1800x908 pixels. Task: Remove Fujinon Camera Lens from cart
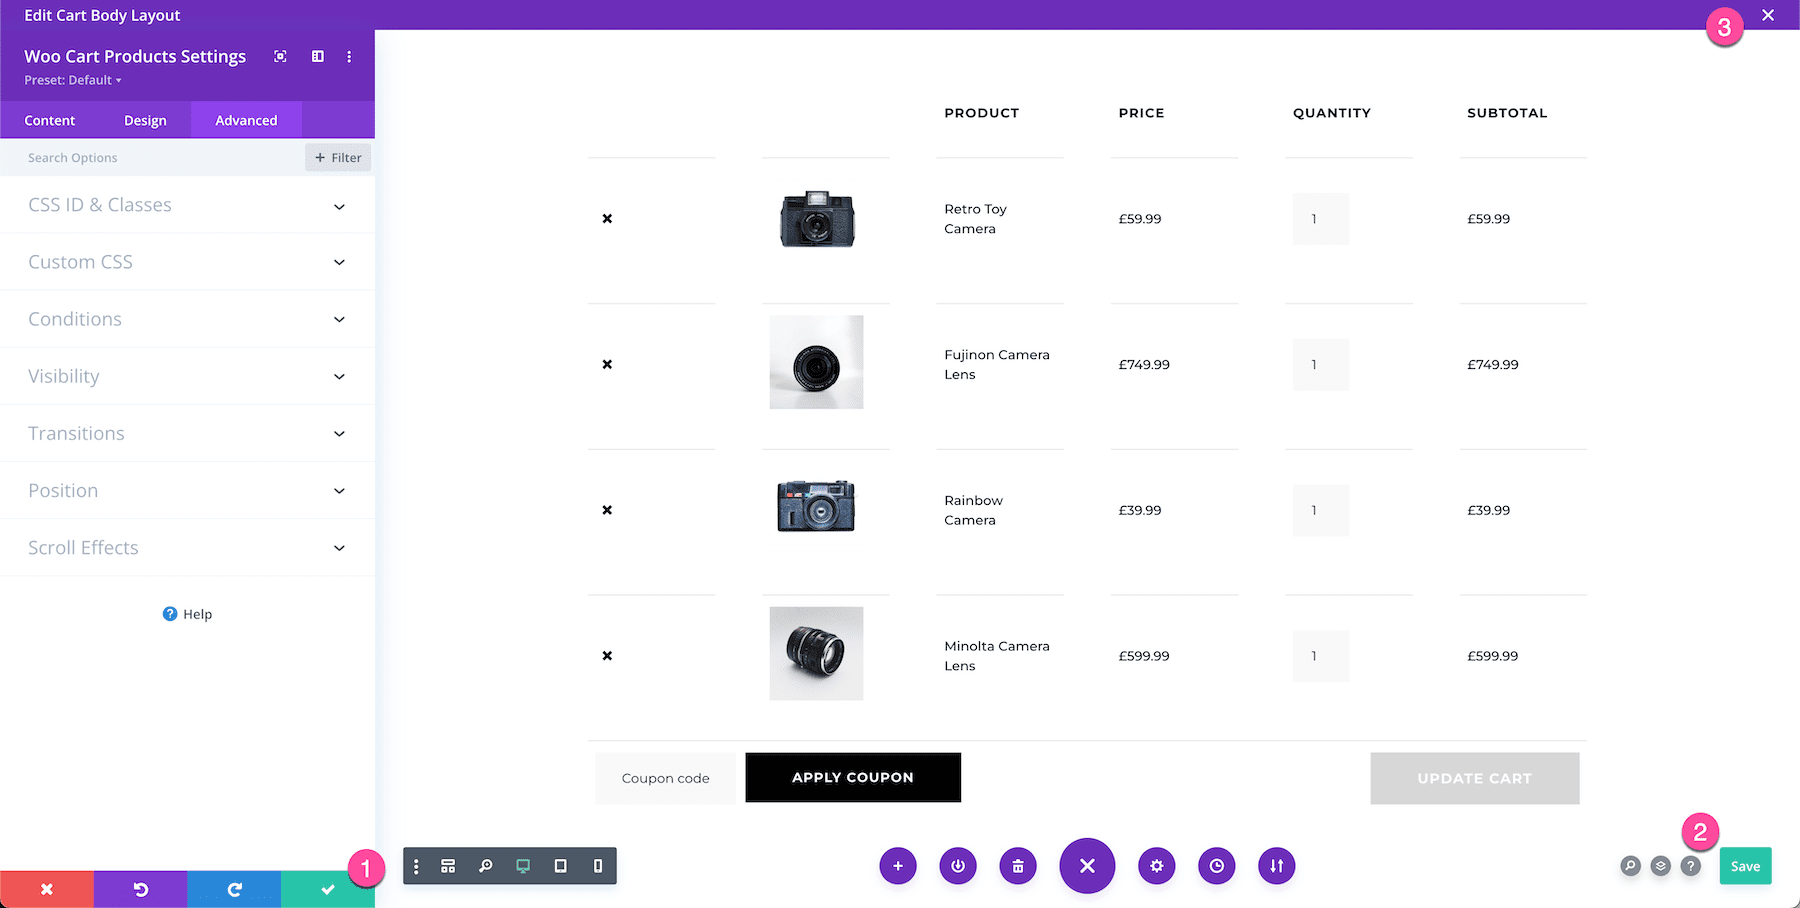click(607, 365)
